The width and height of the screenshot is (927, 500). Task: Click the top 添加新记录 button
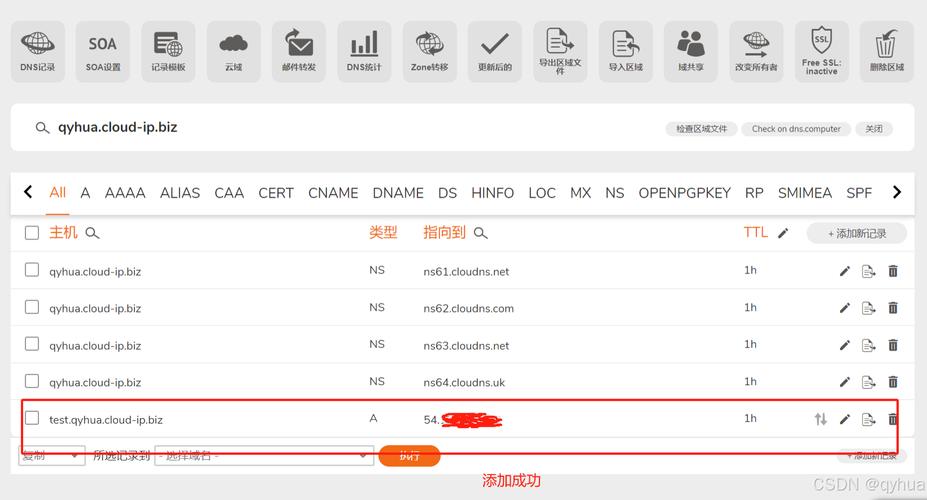coord(857,233)
